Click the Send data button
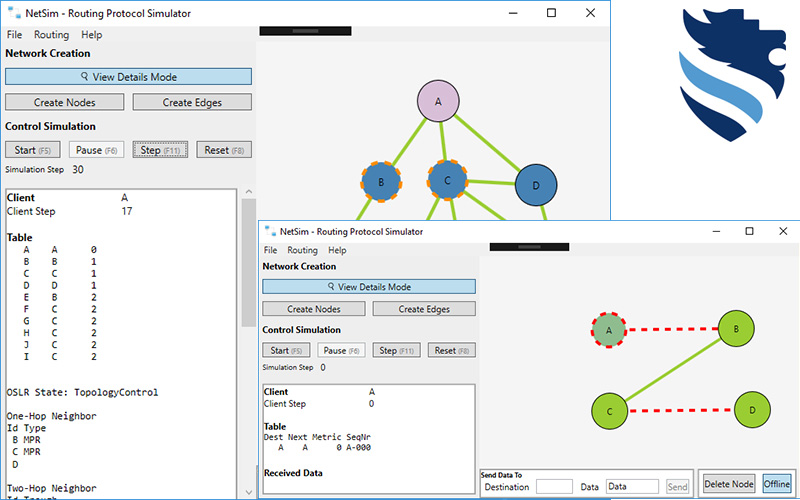800x500 pixels. coord(678,487)
